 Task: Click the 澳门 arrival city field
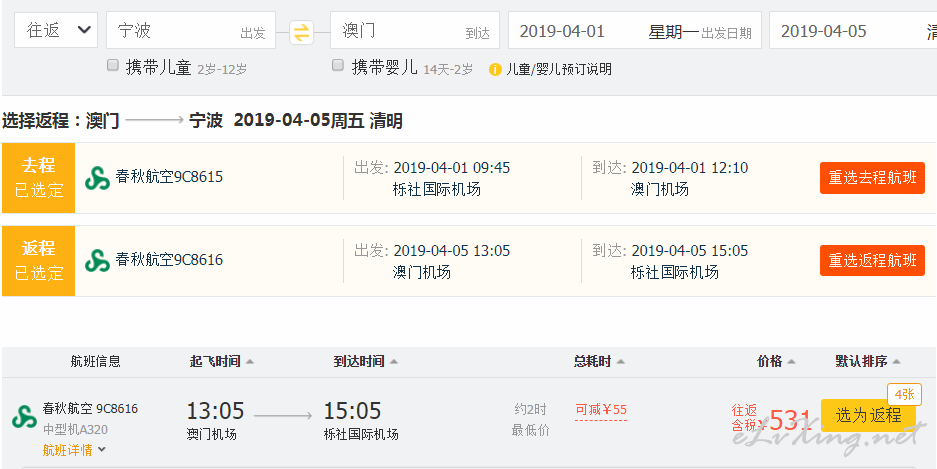[415, 30]
